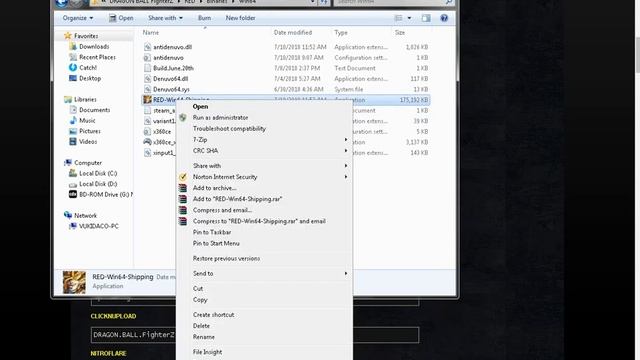The height and width of the screenshot is (360, 640).
Task: Select Favorites star in navigation pane
Action: 68,36
